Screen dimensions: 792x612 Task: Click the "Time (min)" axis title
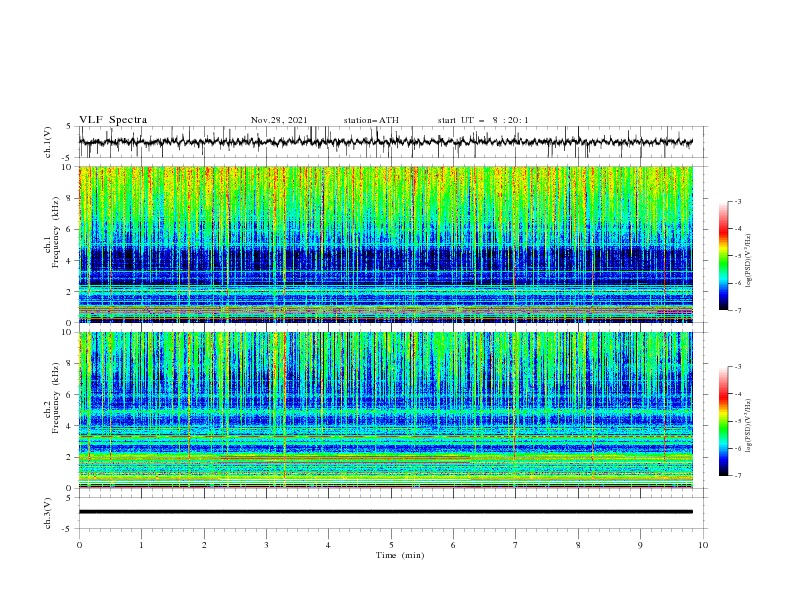(400, 555)
